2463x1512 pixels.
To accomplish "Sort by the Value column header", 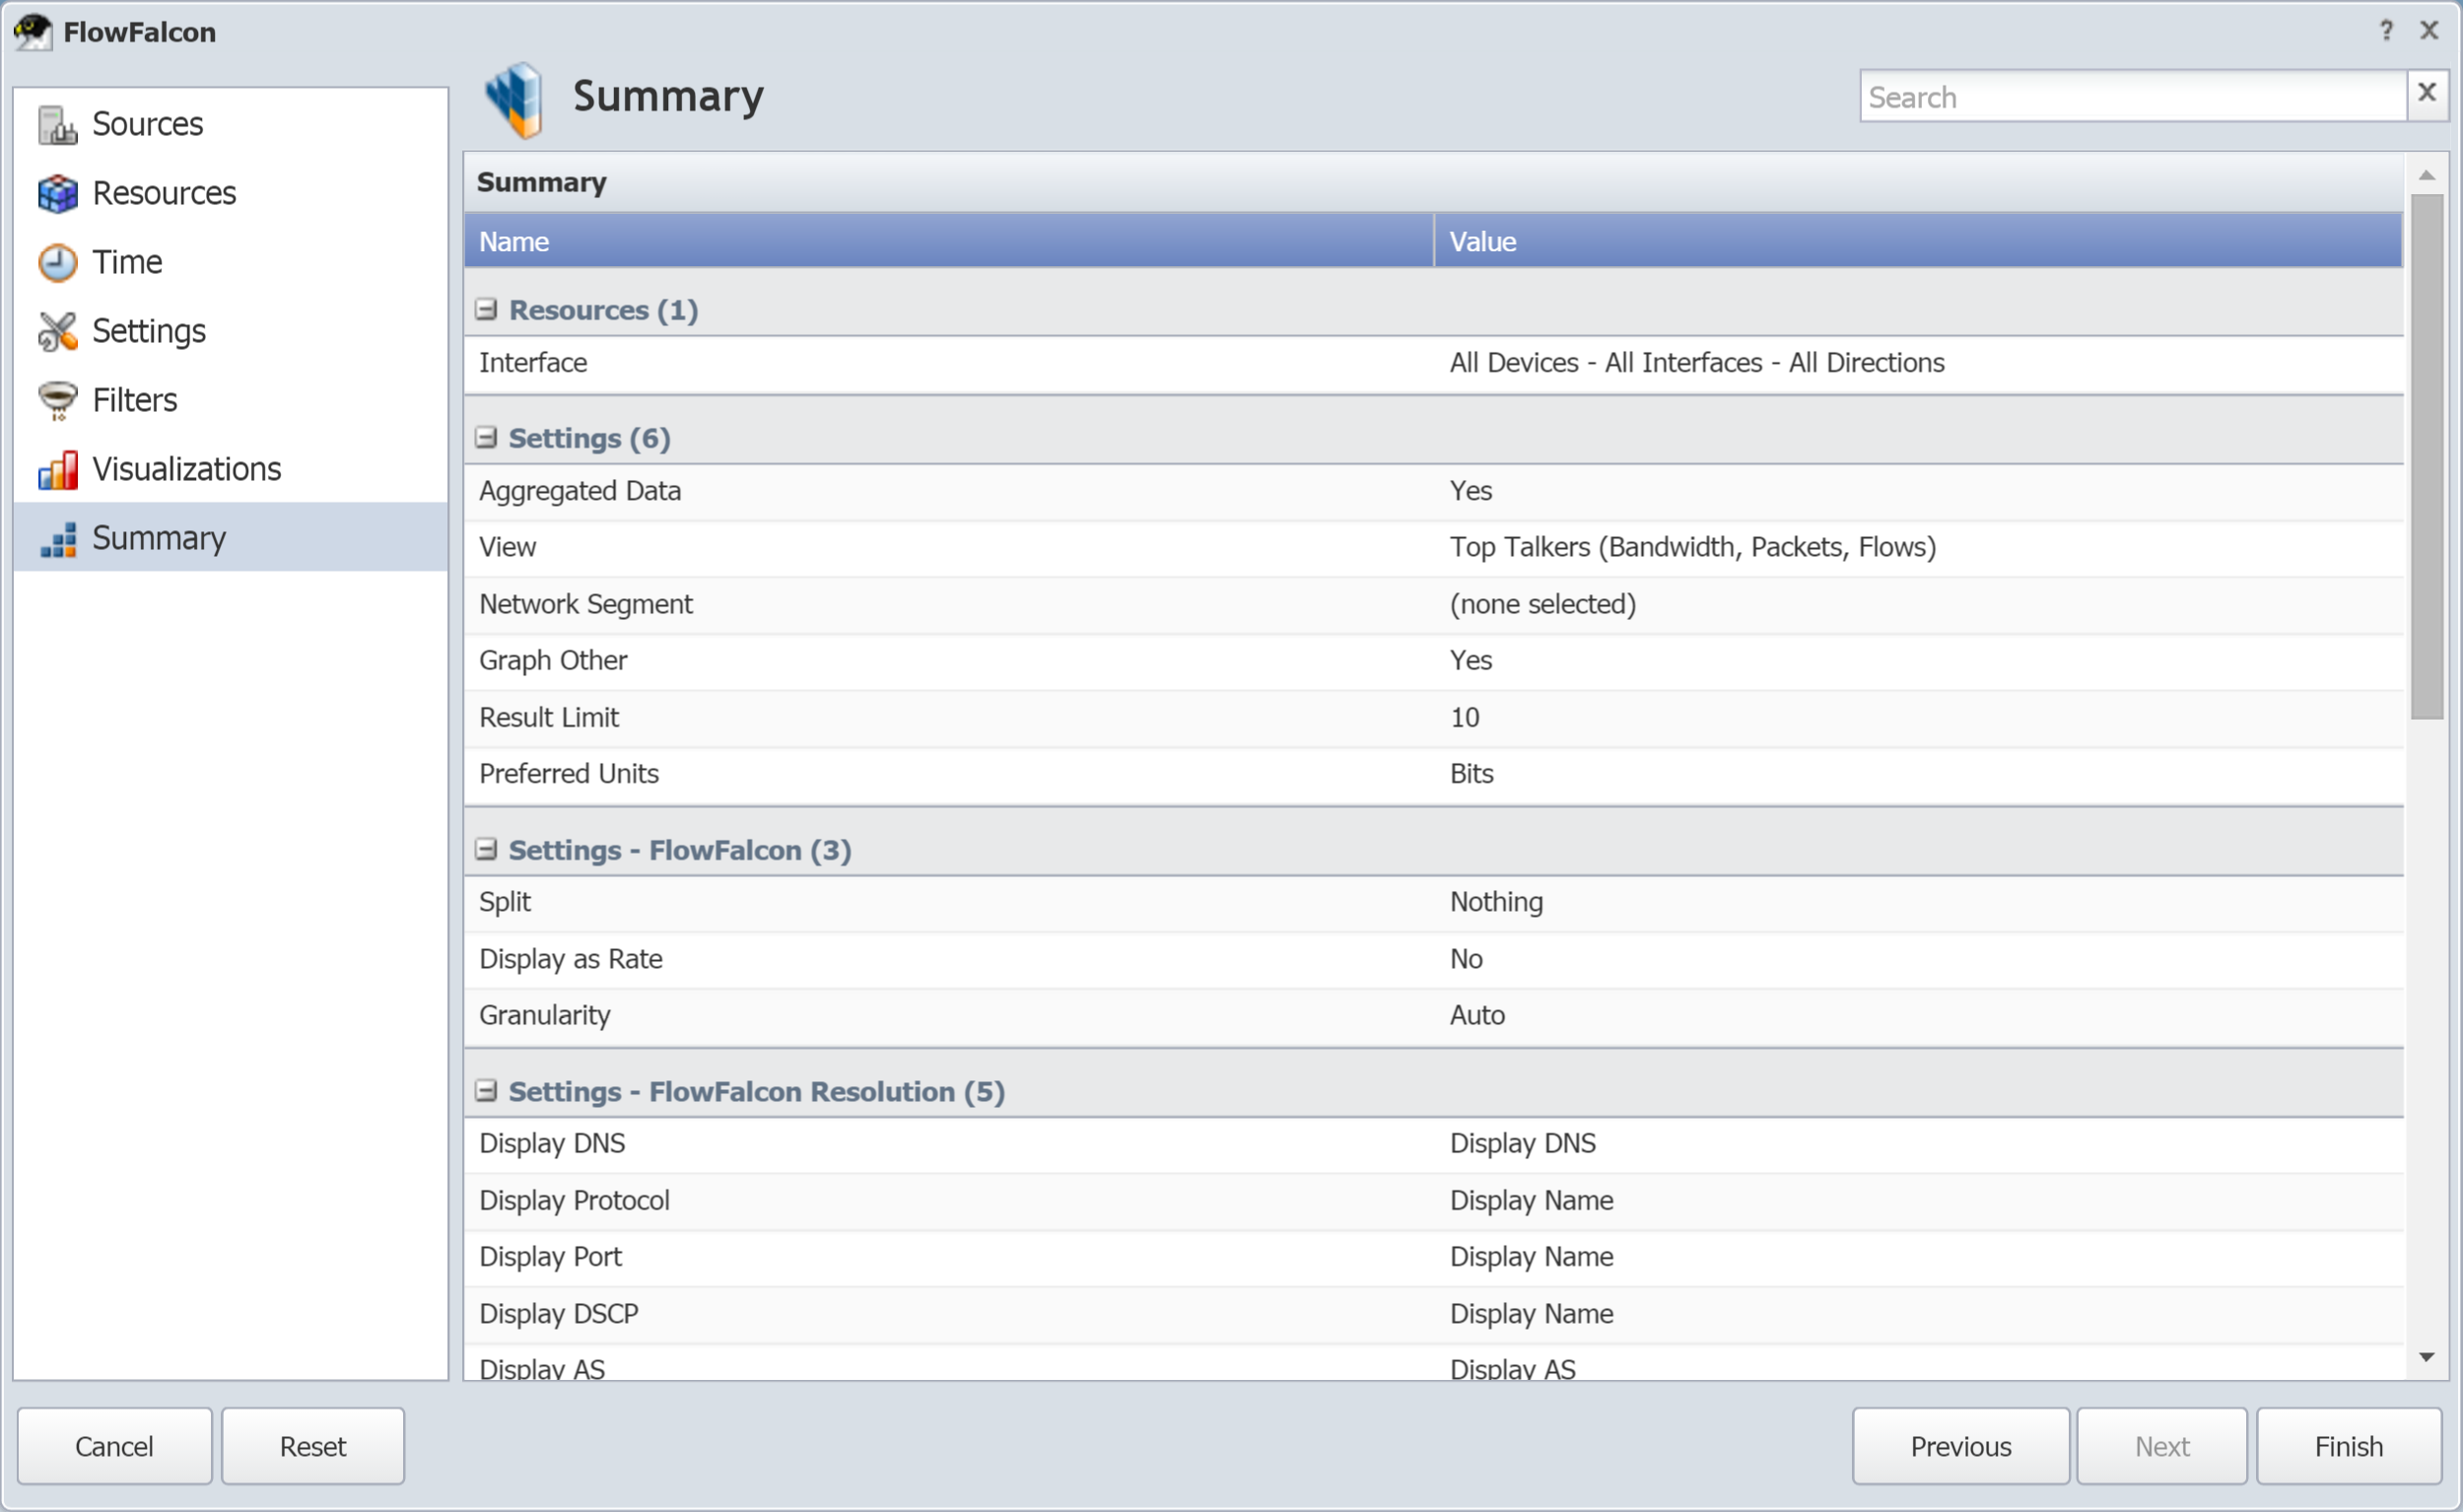I will coord(1918,241).
